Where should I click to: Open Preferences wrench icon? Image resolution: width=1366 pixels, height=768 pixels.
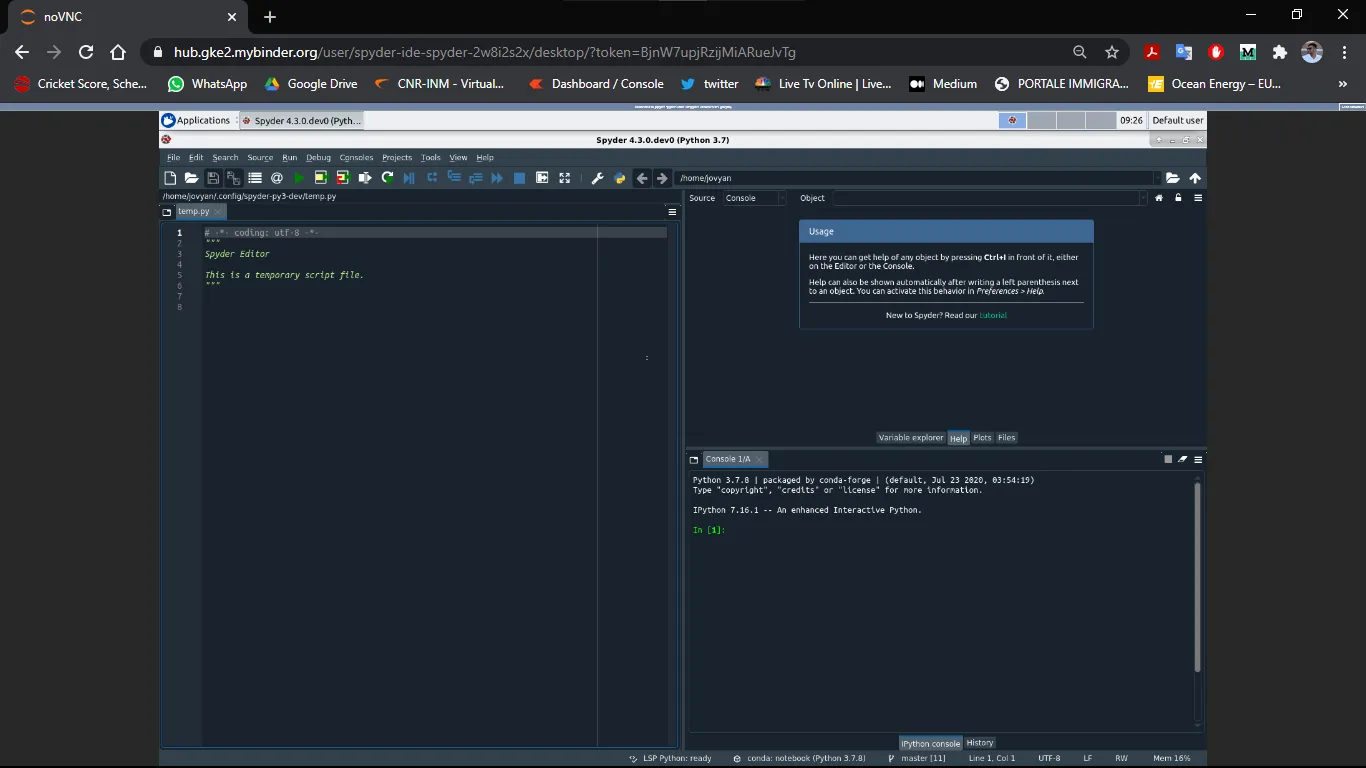coord(597,178)
